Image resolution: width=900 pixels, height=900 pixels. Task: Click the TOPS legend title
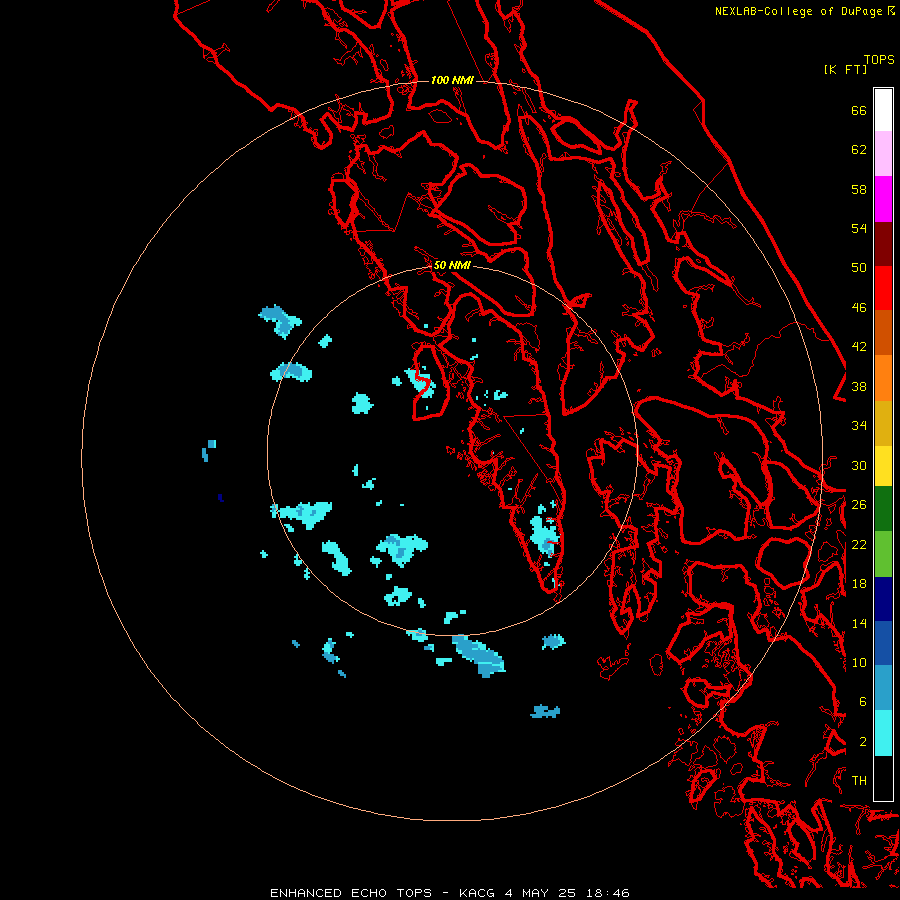pyautogui.click(x=879, y=60)
